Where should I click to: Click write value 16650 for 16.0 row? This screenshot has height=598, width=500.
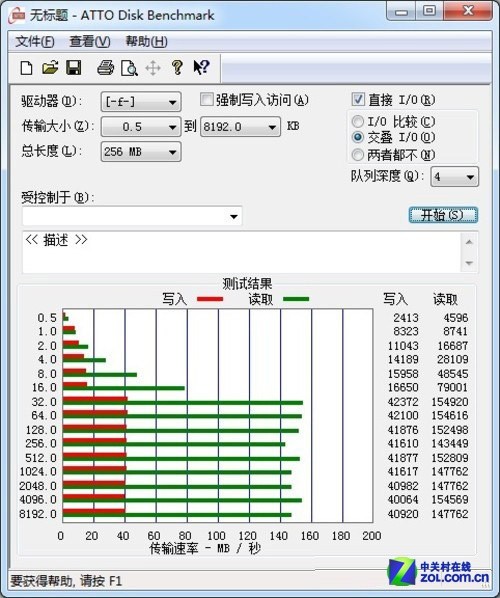click(x=403, y=387)
